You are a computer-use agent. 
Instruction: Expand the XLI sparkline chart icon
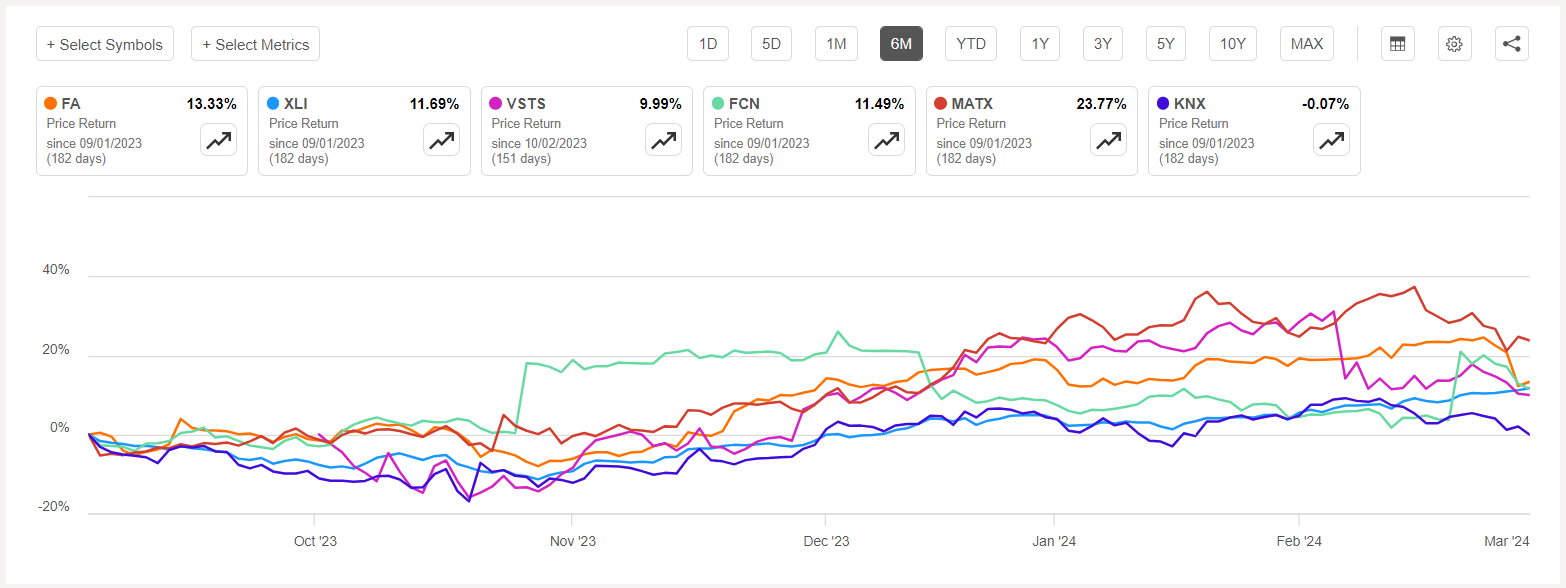(x=441, y=140)
